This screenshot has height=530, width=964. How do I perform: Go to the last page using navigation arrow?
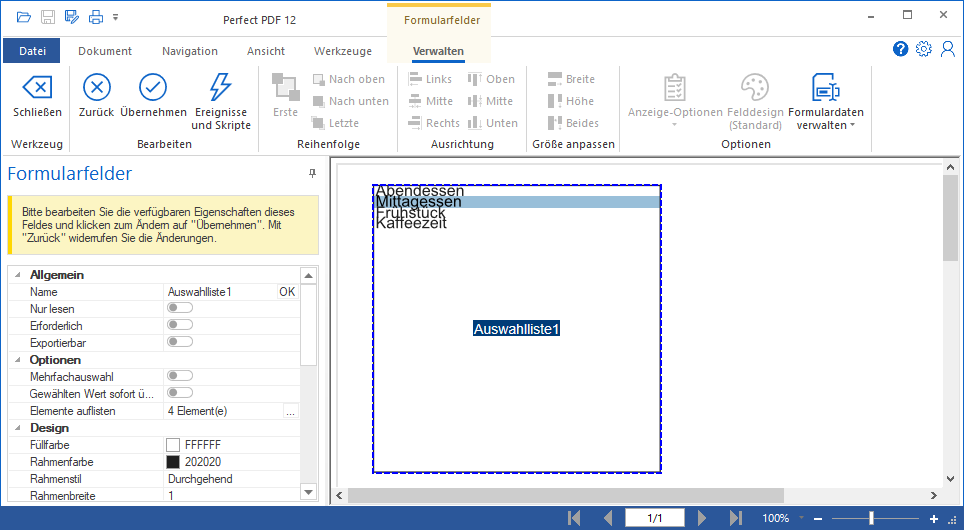(736, 518)
